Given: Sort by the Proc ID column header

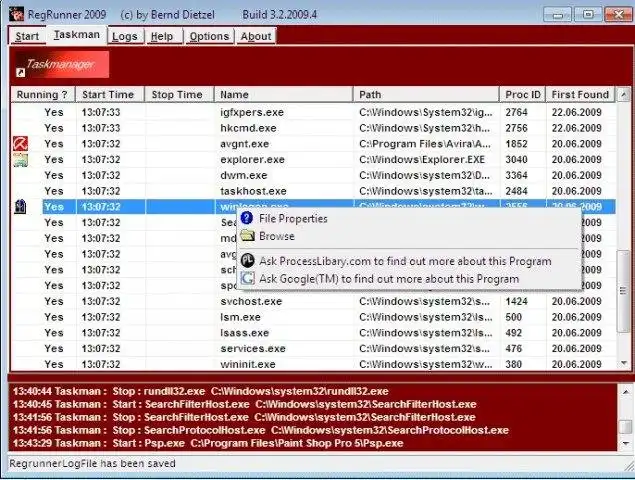Looking at the screenshot, I should [x=523, y=94].
